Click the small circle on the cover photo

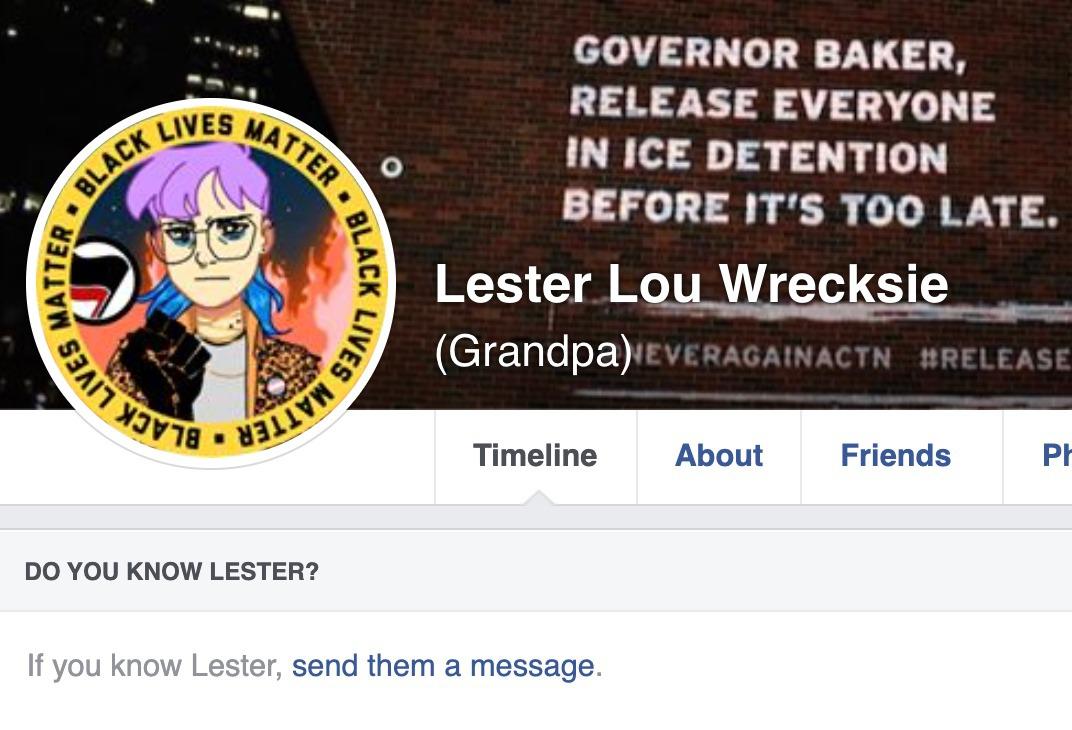(x=392, y=167)
